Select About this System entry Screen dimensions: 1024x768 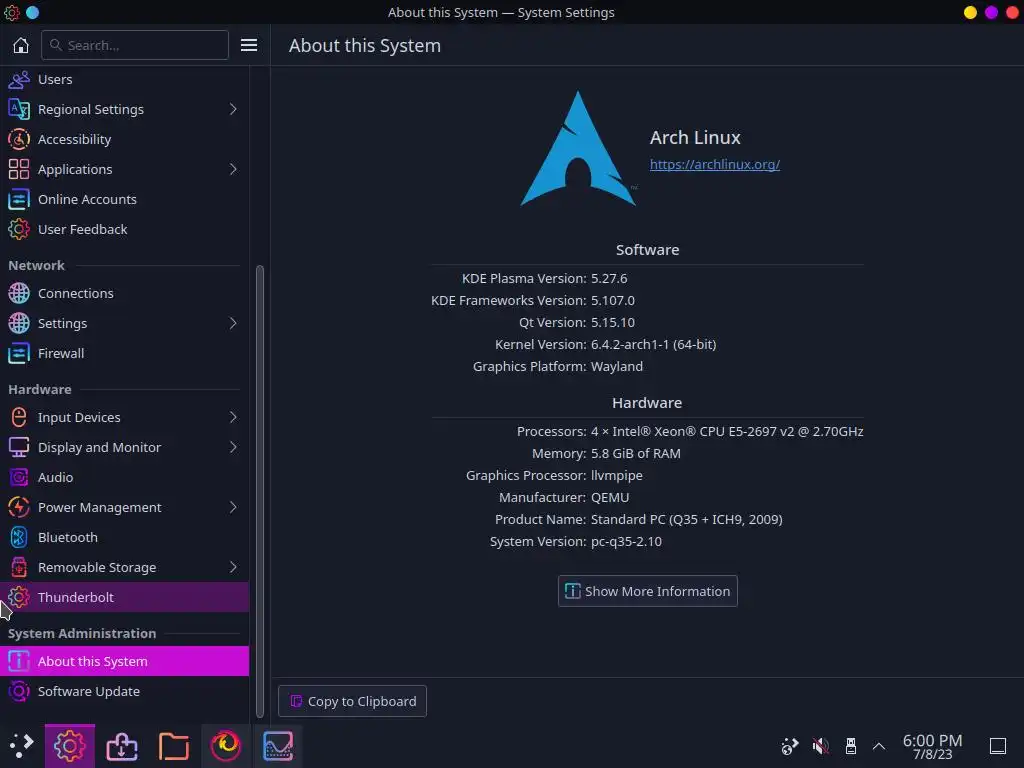[124, 661]
